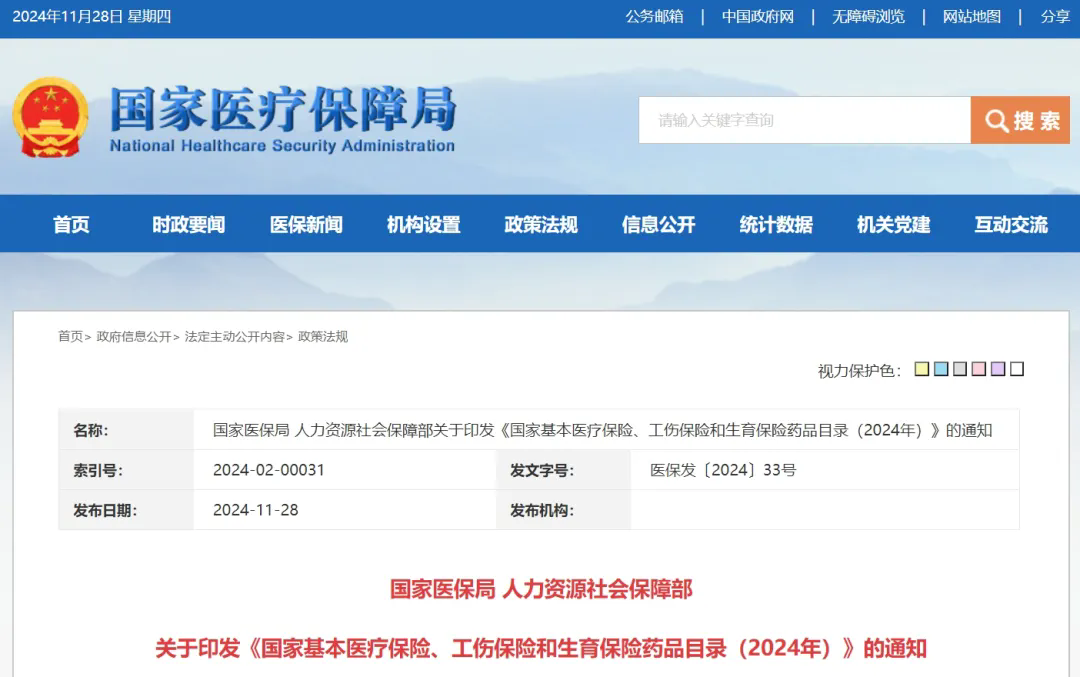Click the national emblem logo
1080x677 pixels.
(50, 117)
